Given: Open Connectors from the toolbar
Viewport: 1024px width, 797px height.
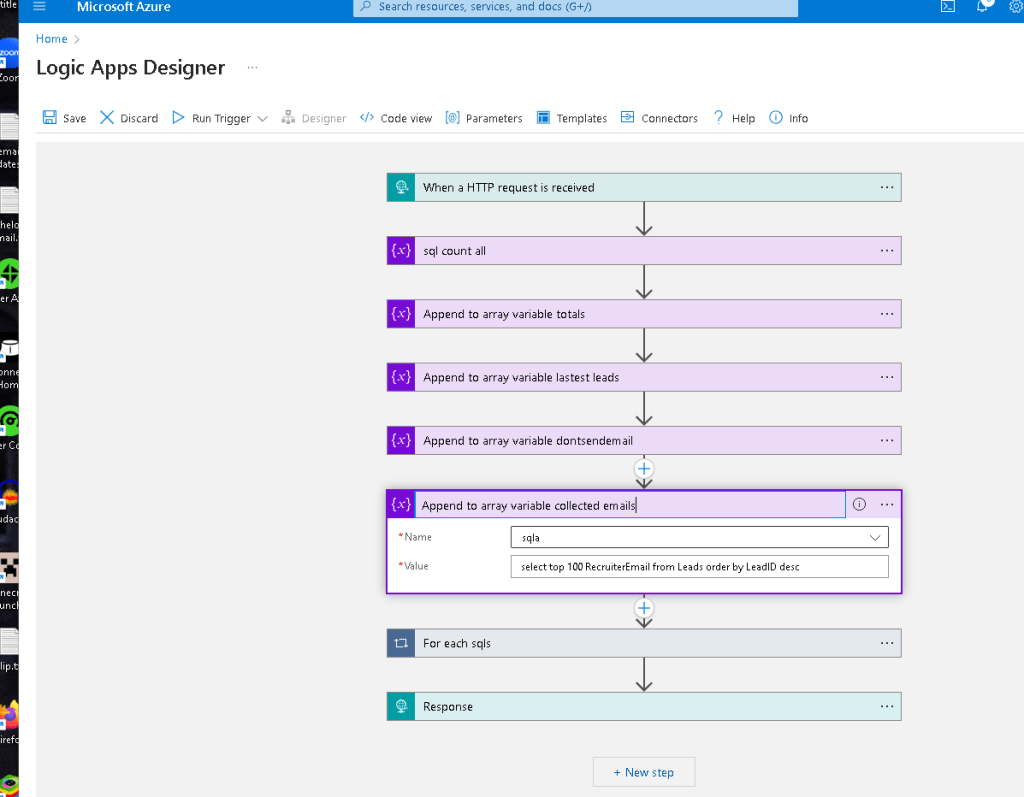Looking at the screenshot, I should click(x=659, y=118).
